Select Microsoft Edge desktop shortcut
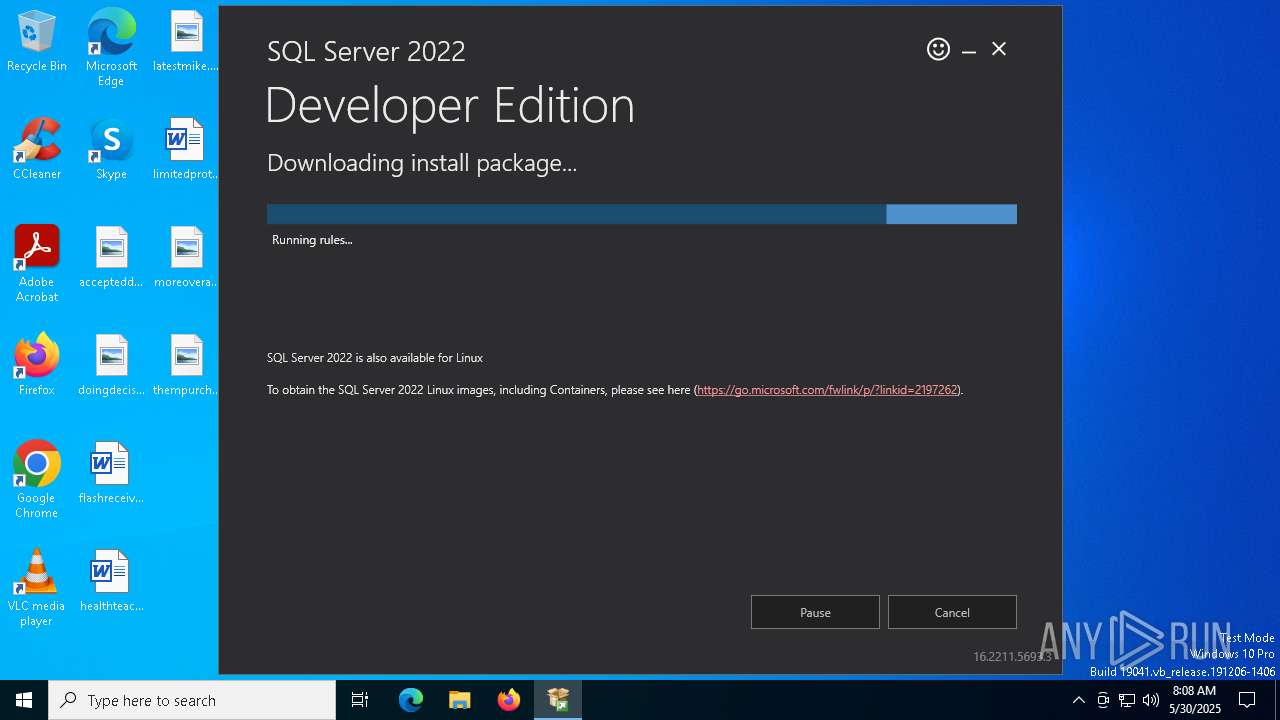Screen dimensions: 1280x720 (111, 48)
